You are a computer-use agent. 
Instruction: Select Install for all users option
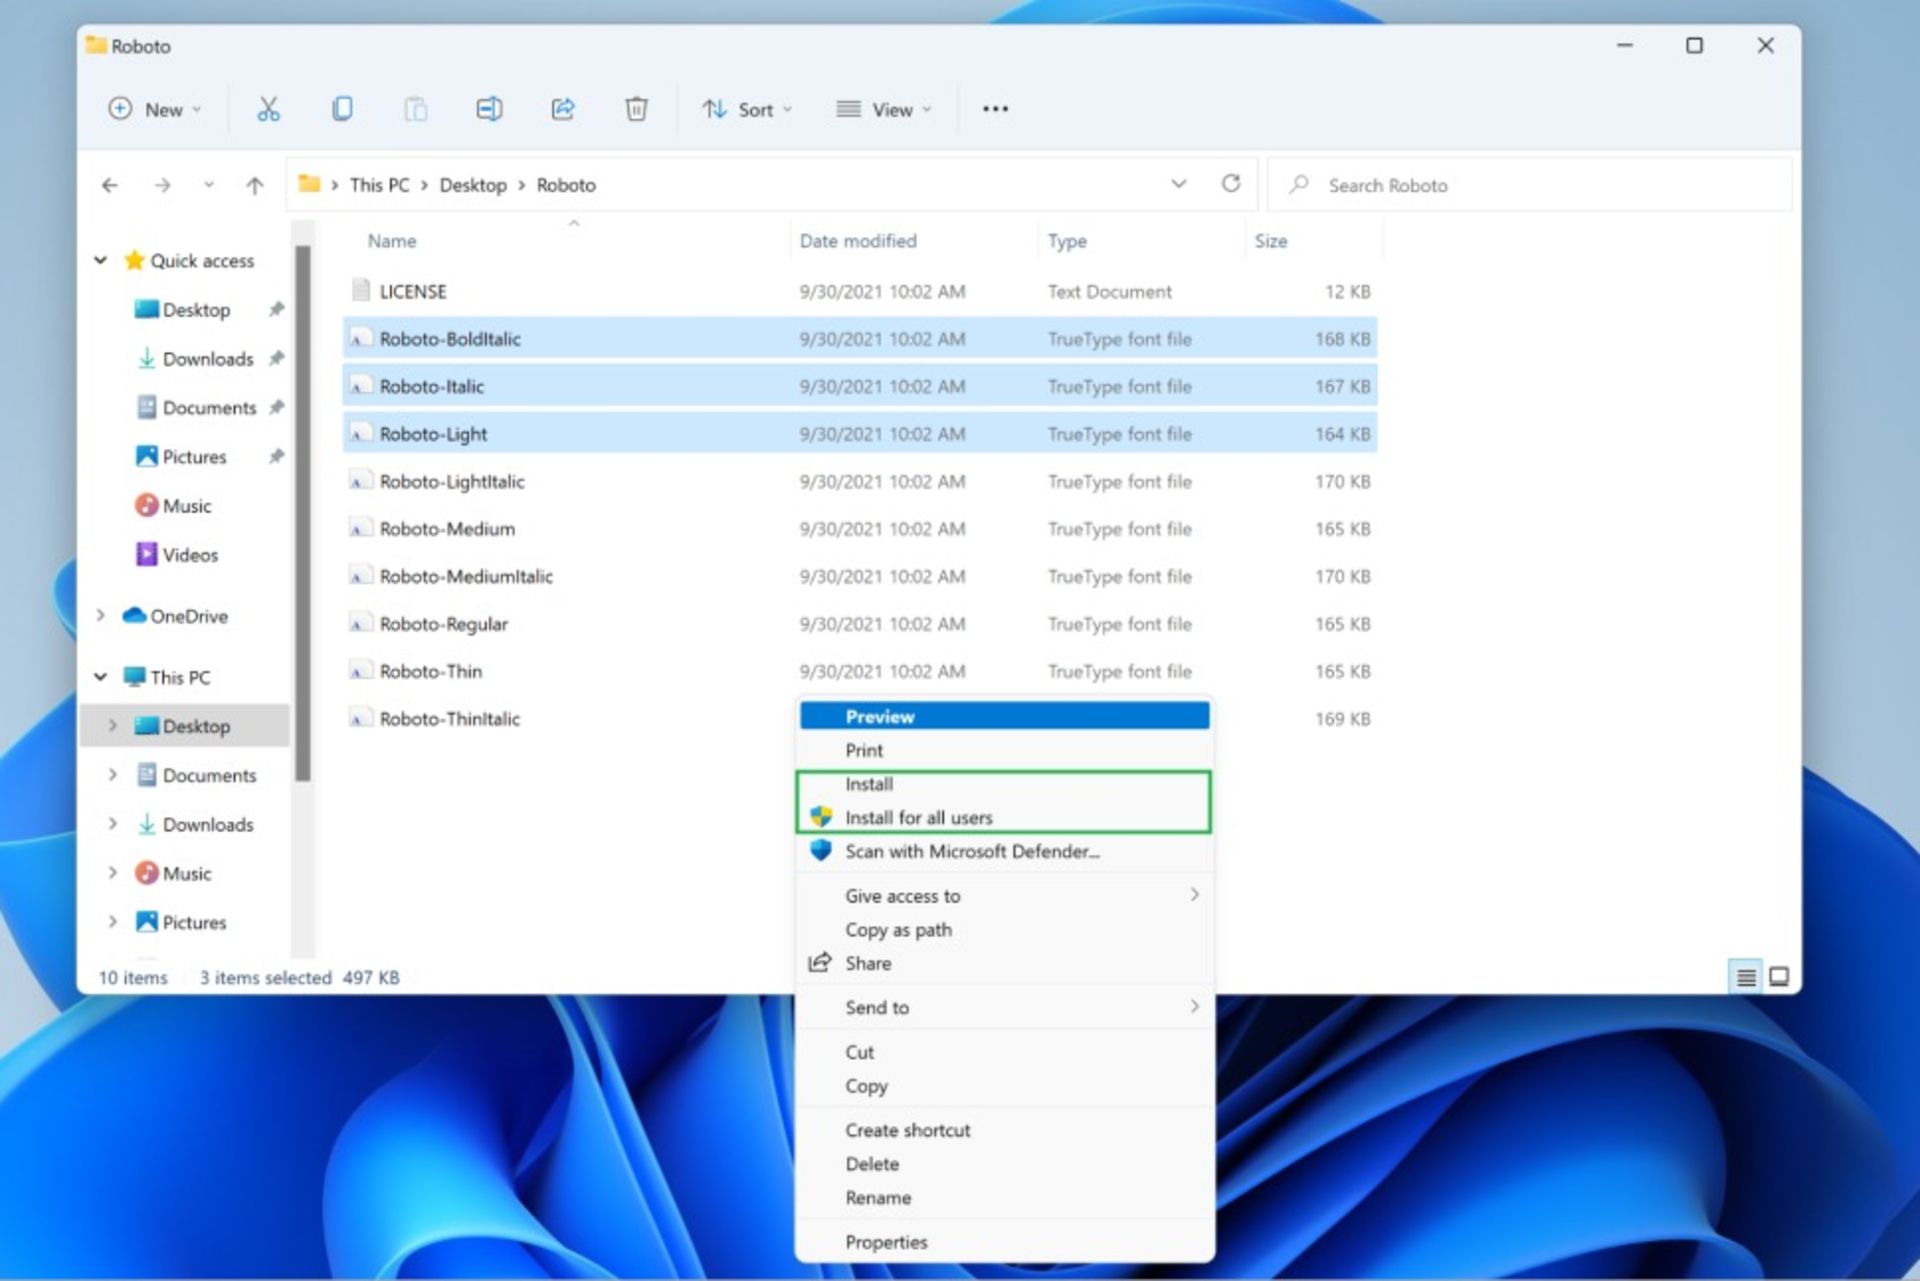tap(918, 818)
